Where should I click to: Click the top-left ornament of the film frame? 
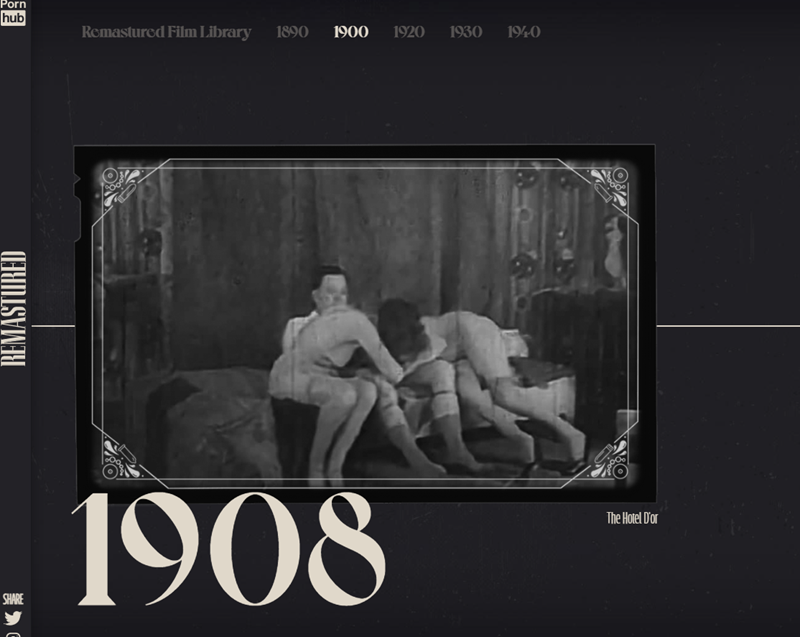coord(120,187)
